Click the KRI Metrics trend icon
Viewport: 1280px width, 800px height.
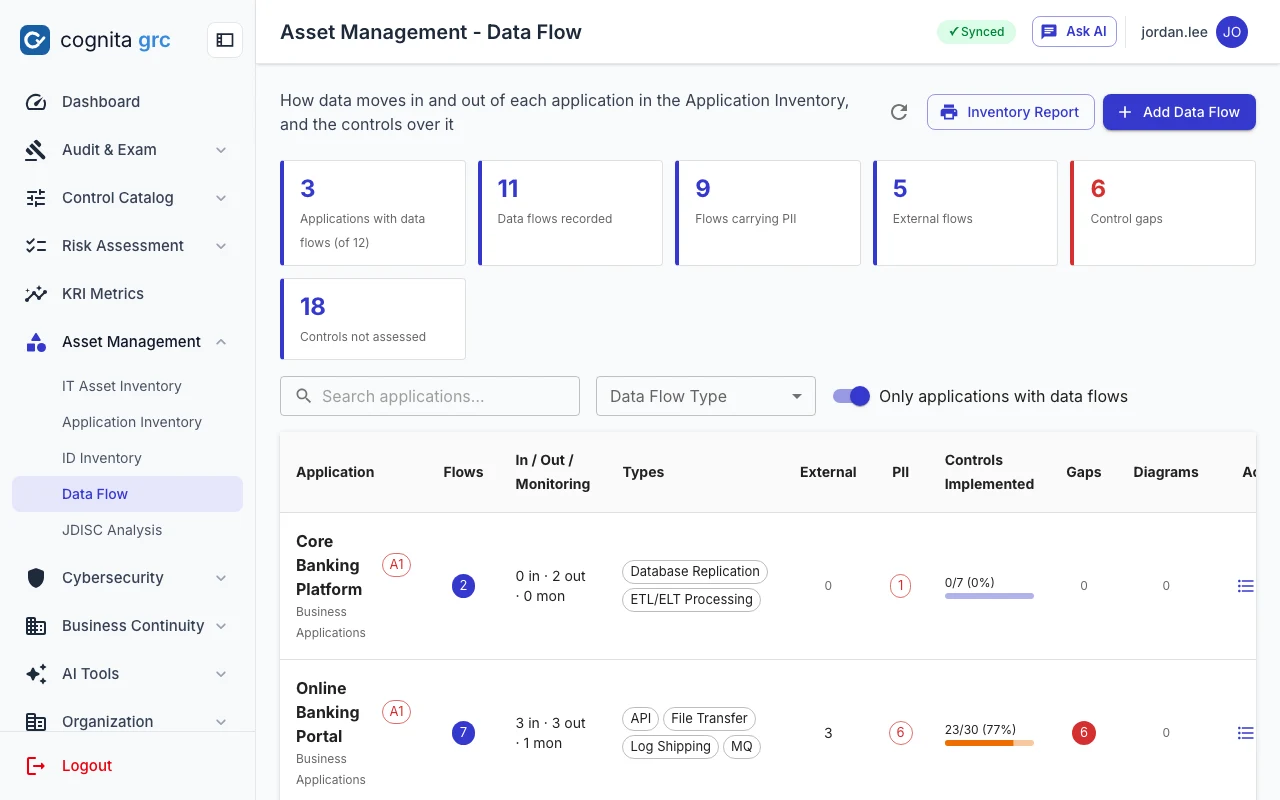click(36, 294)
